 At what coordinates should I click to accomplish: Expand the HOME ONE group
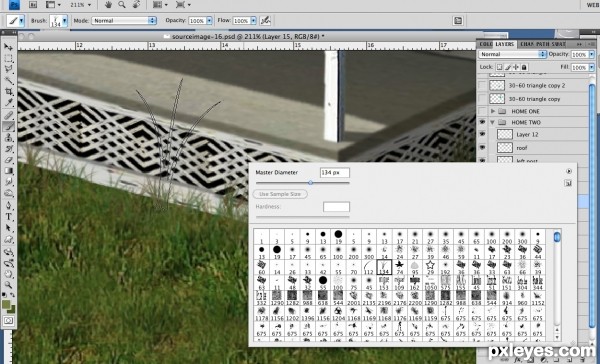493,111
